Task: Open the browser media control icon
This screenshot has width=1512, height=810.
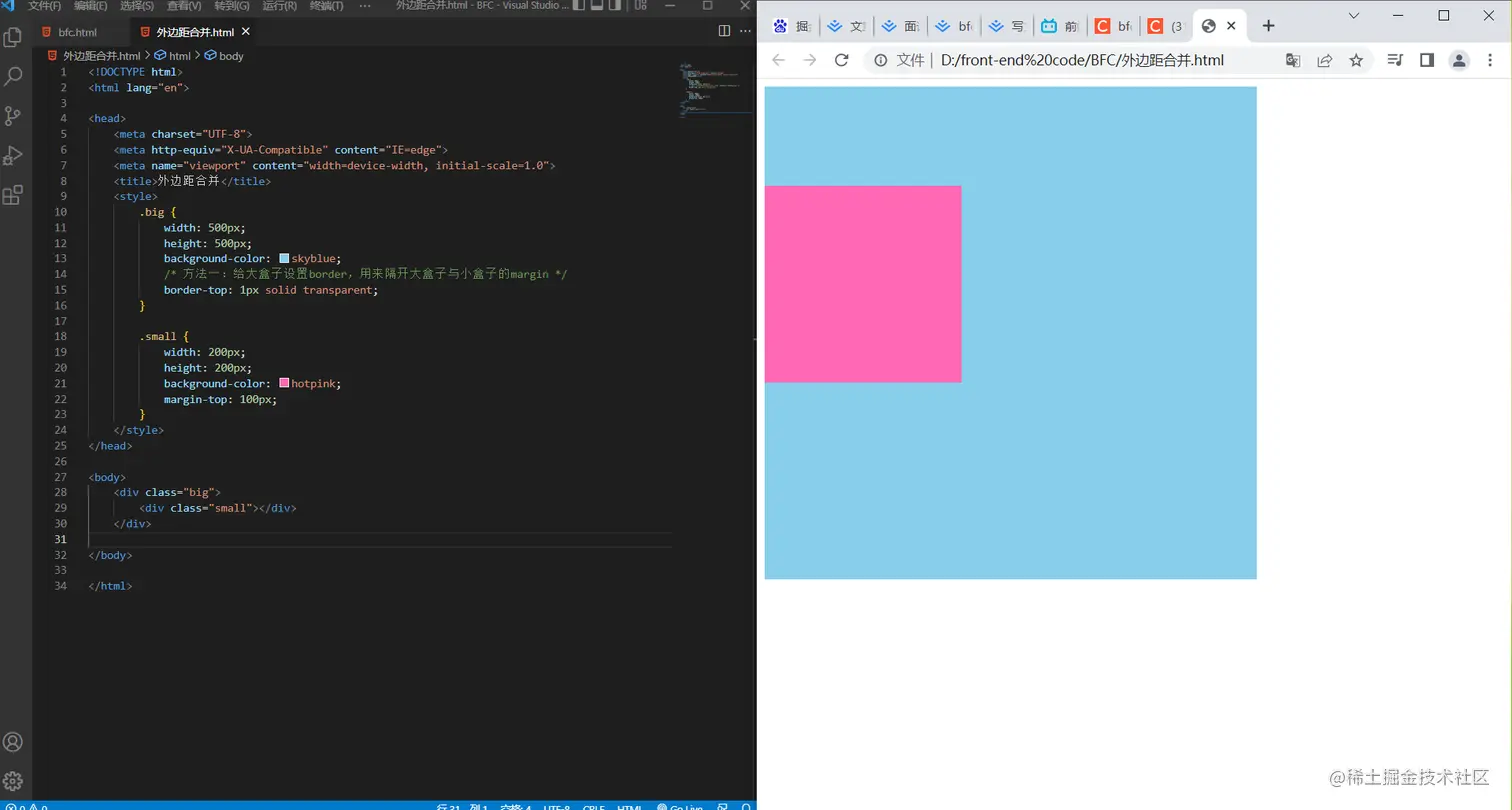Action: point(1395,60)
